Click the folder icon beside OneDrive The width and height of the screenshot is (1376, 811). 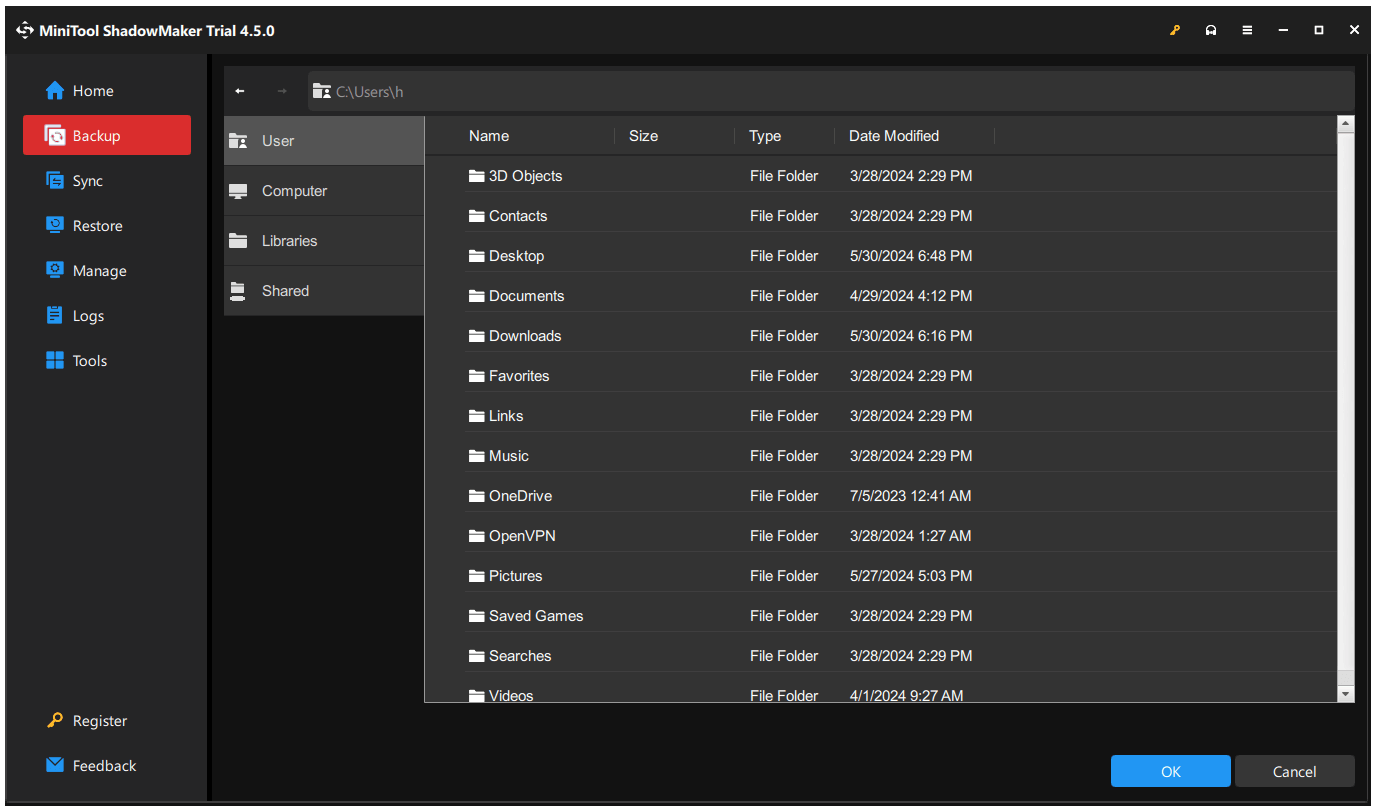[x=477, y=496]
